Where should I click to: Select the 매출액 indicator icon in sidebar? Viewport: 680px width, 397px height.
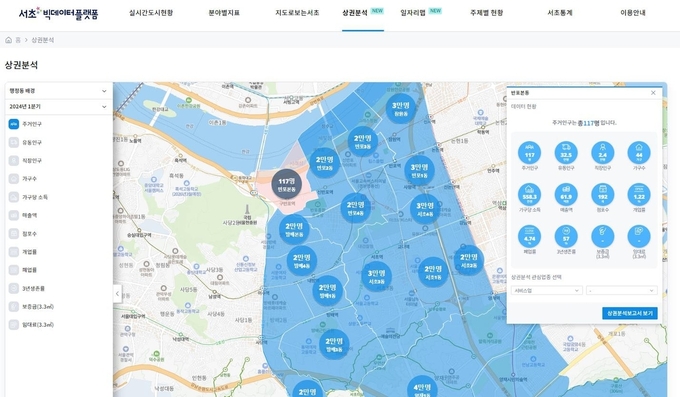14,215
